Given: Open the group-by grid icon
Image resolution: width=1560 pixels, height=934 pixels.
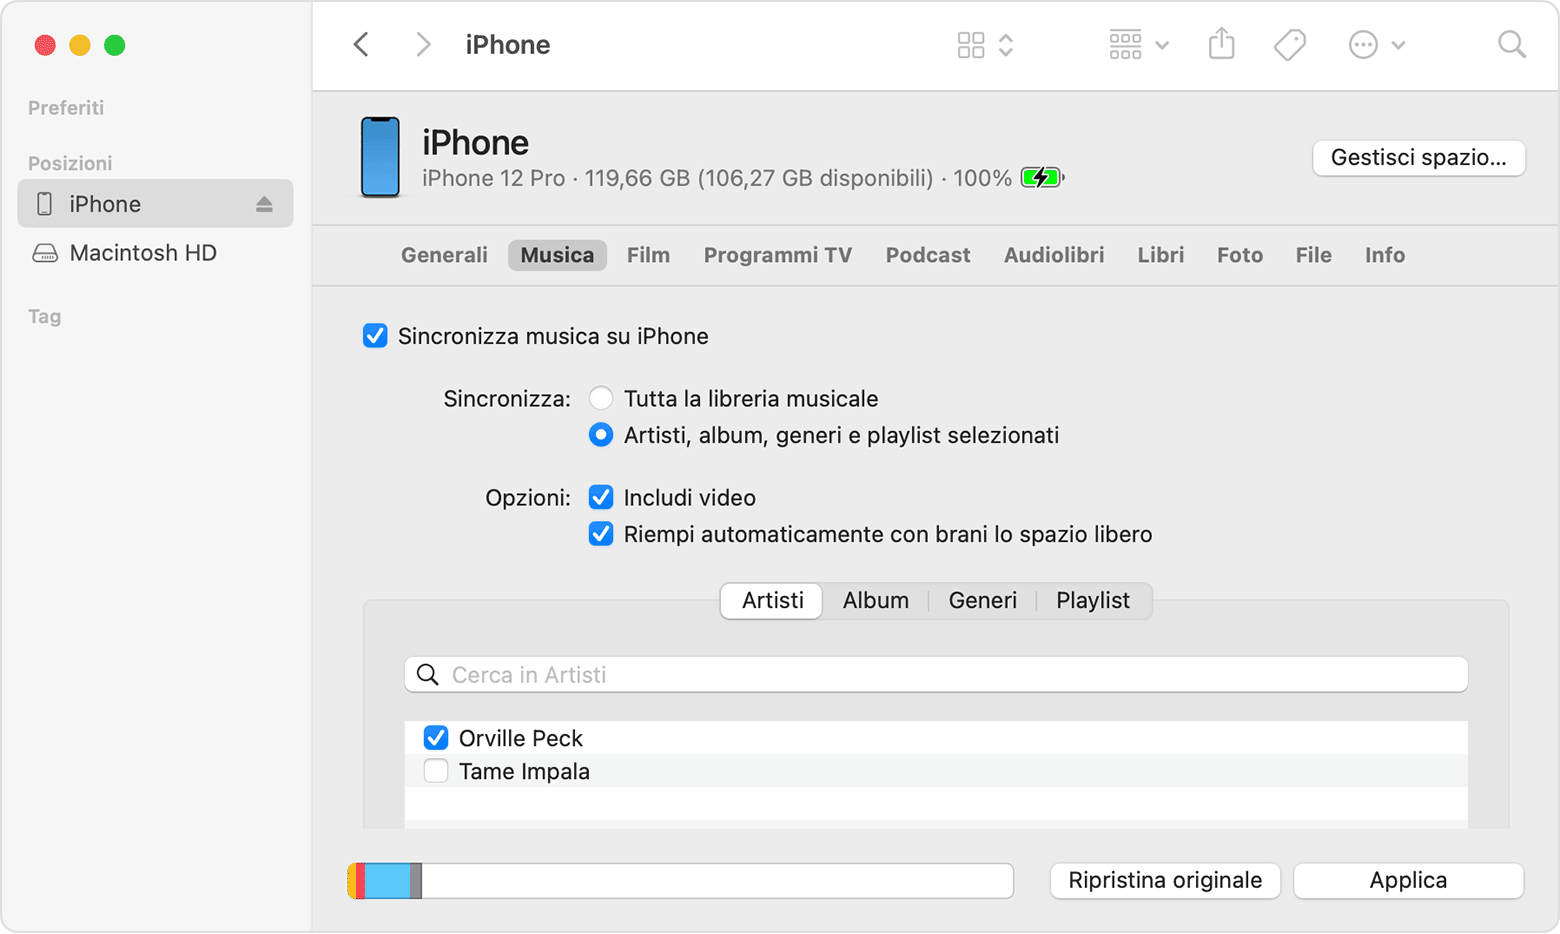Looking at the screenshot, I should coord(1125,45).
